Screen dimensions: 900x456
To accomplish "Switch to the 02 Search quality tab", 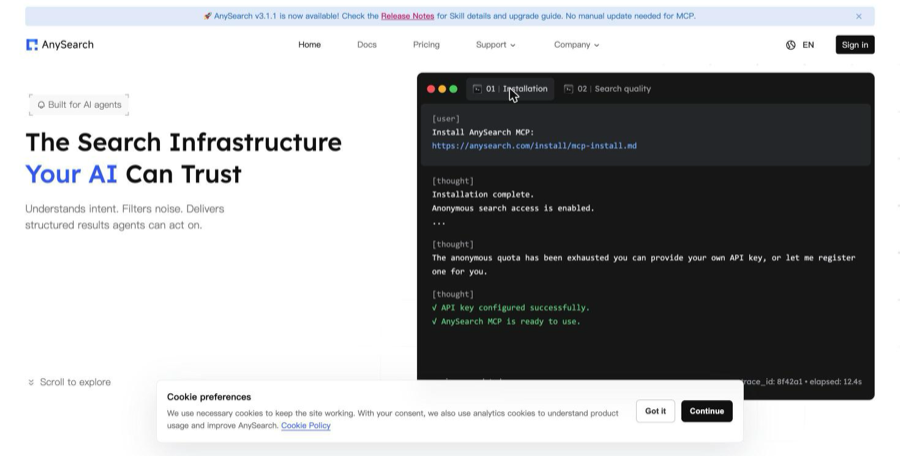I will [x=607, y=89].
